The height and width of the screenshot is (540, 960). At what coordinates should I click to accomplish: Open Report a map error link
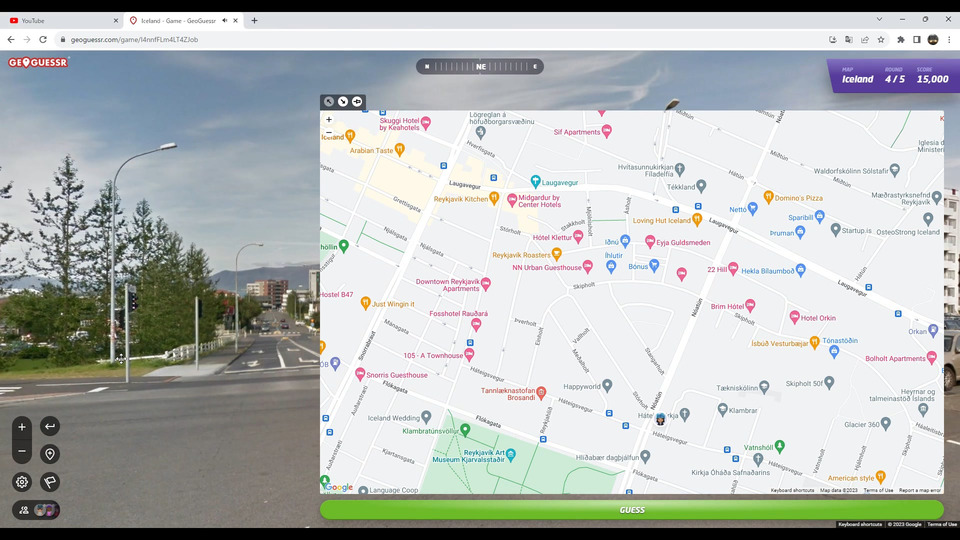point(920,490)
